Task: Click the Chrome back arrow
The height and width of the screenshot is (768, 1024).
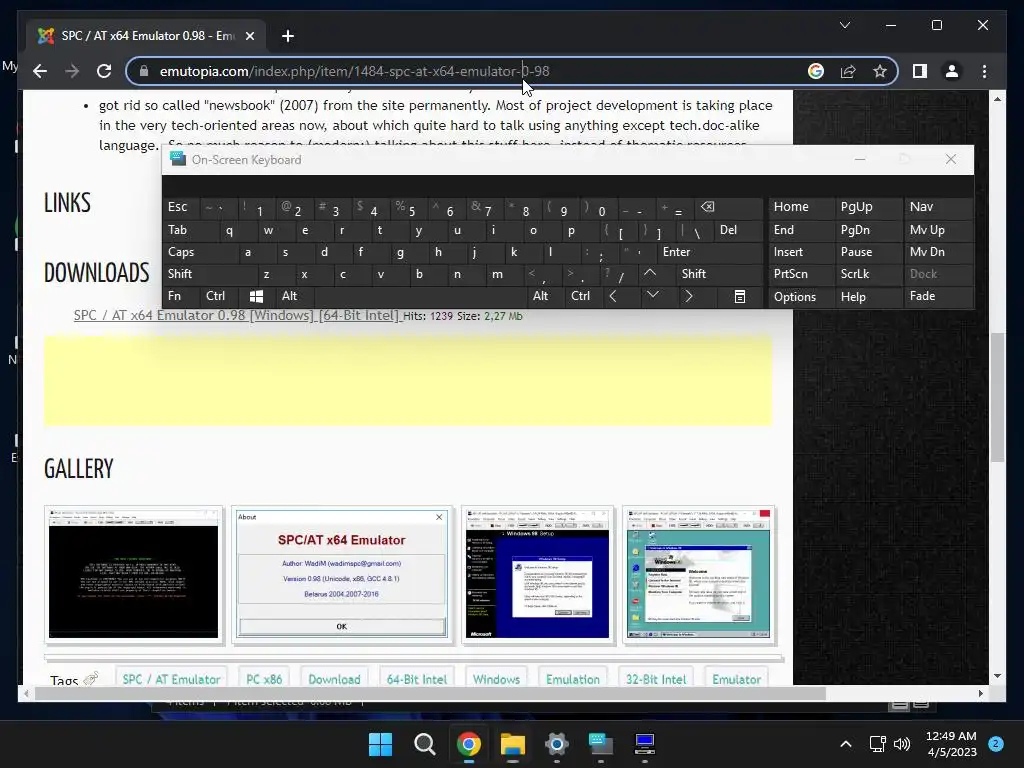Action: 40,71
